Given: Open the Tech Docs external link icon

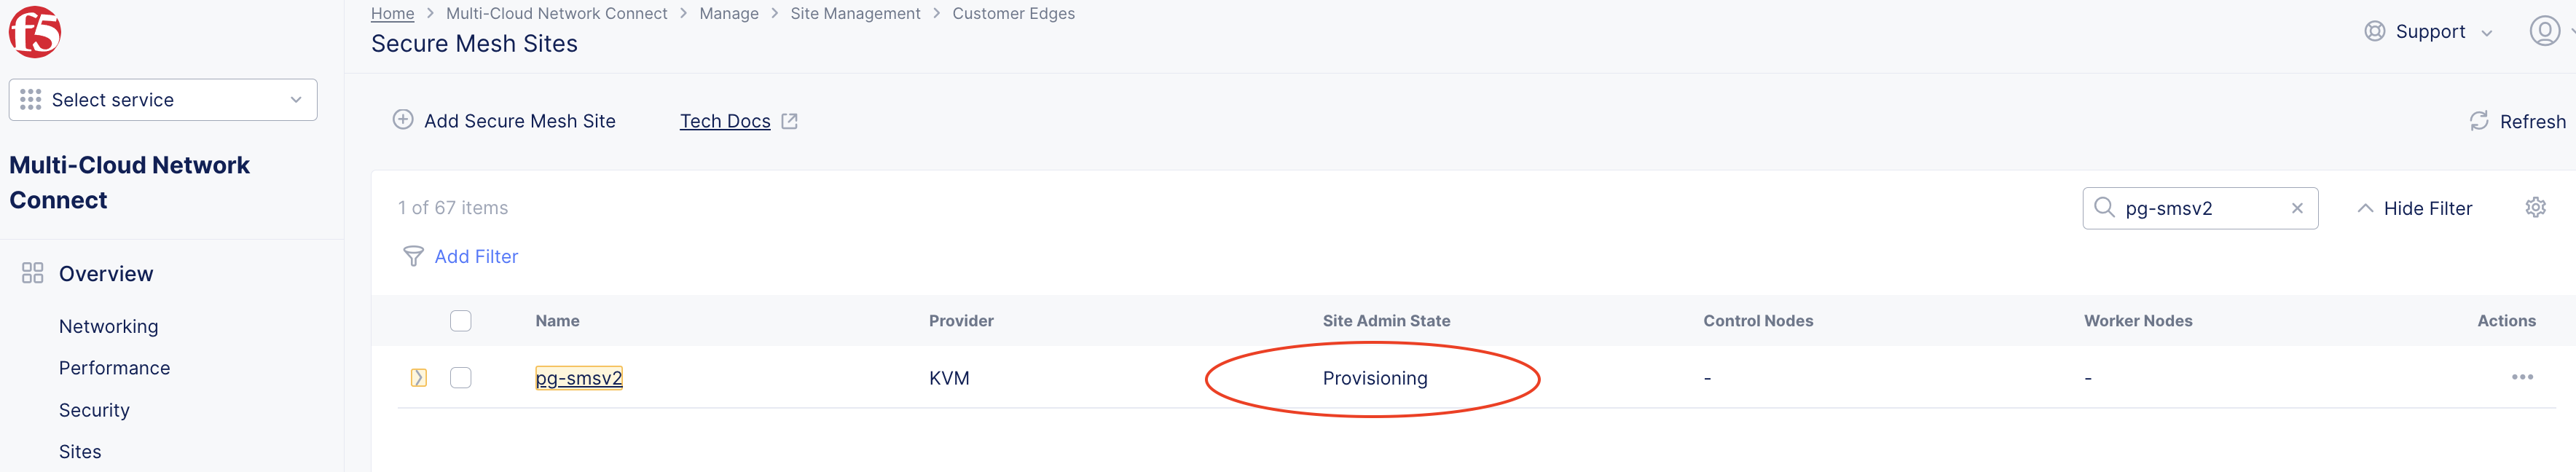Looking at the screenshot, I should (789, 120).
